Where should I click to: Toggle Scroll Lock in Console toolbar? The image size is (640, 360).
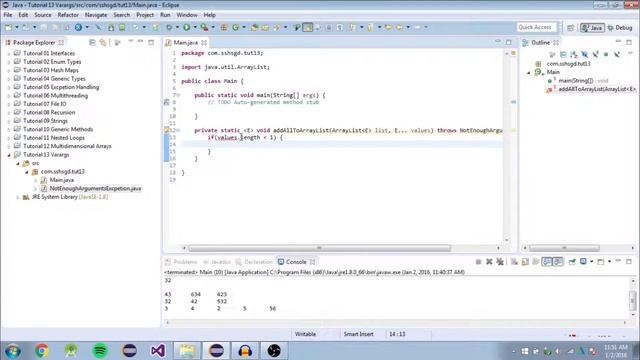[525, 262]
